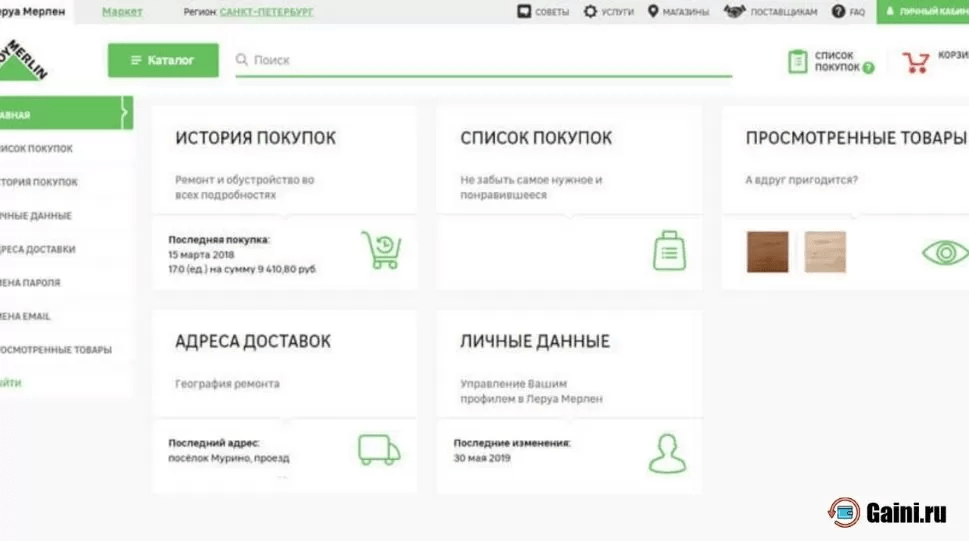Click the user profile silhouette icon
The image size is (969, 541).
point(667,452)
